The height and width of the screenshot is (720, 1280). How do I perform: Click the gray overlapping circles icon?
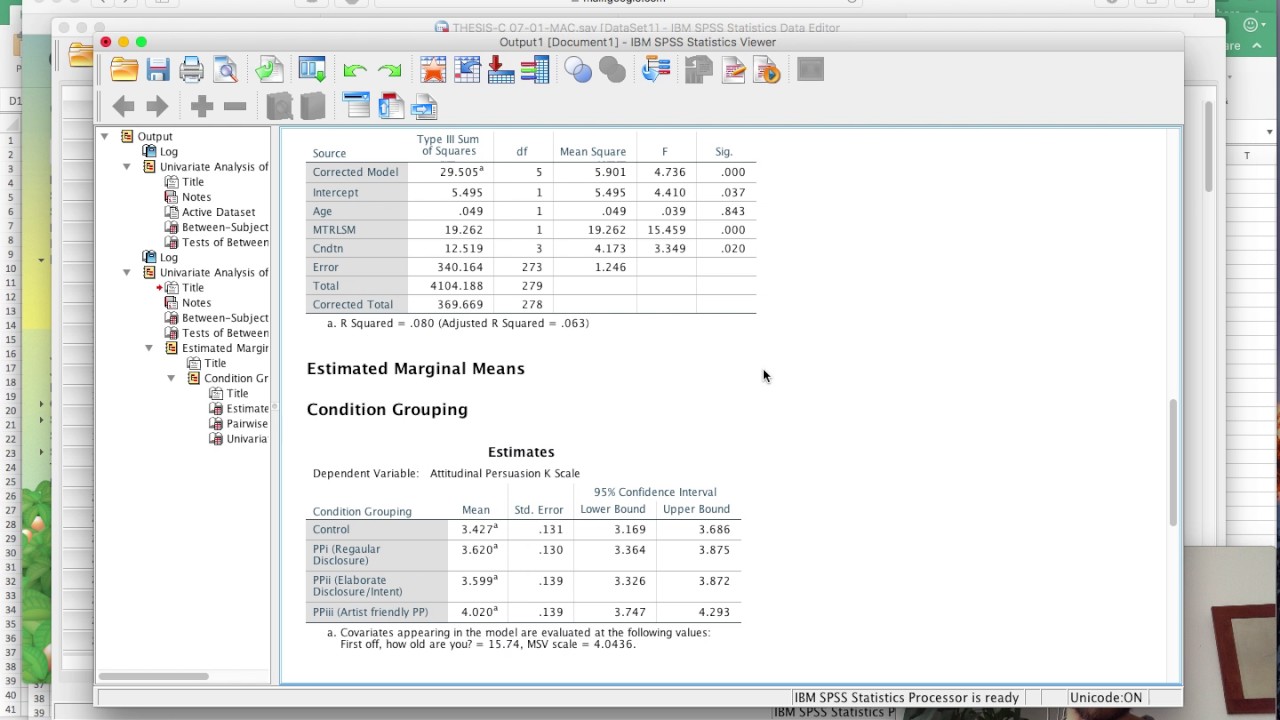click(612, 69)
